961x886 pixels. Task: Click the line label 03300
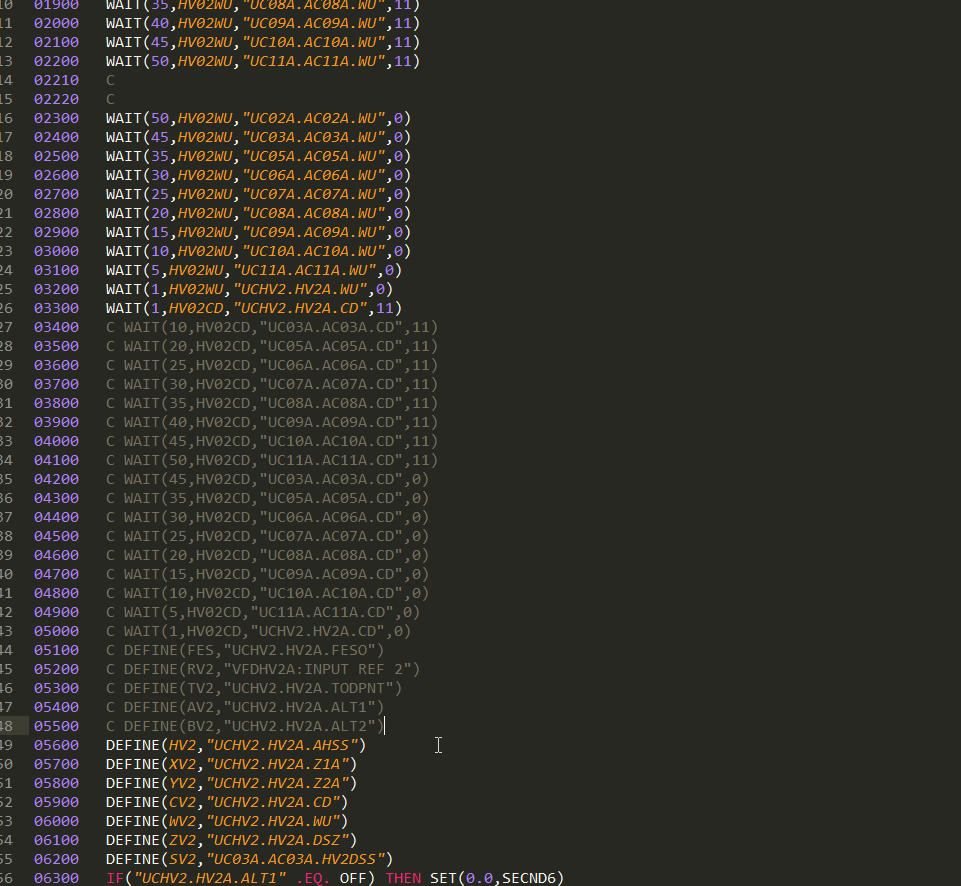56,308
